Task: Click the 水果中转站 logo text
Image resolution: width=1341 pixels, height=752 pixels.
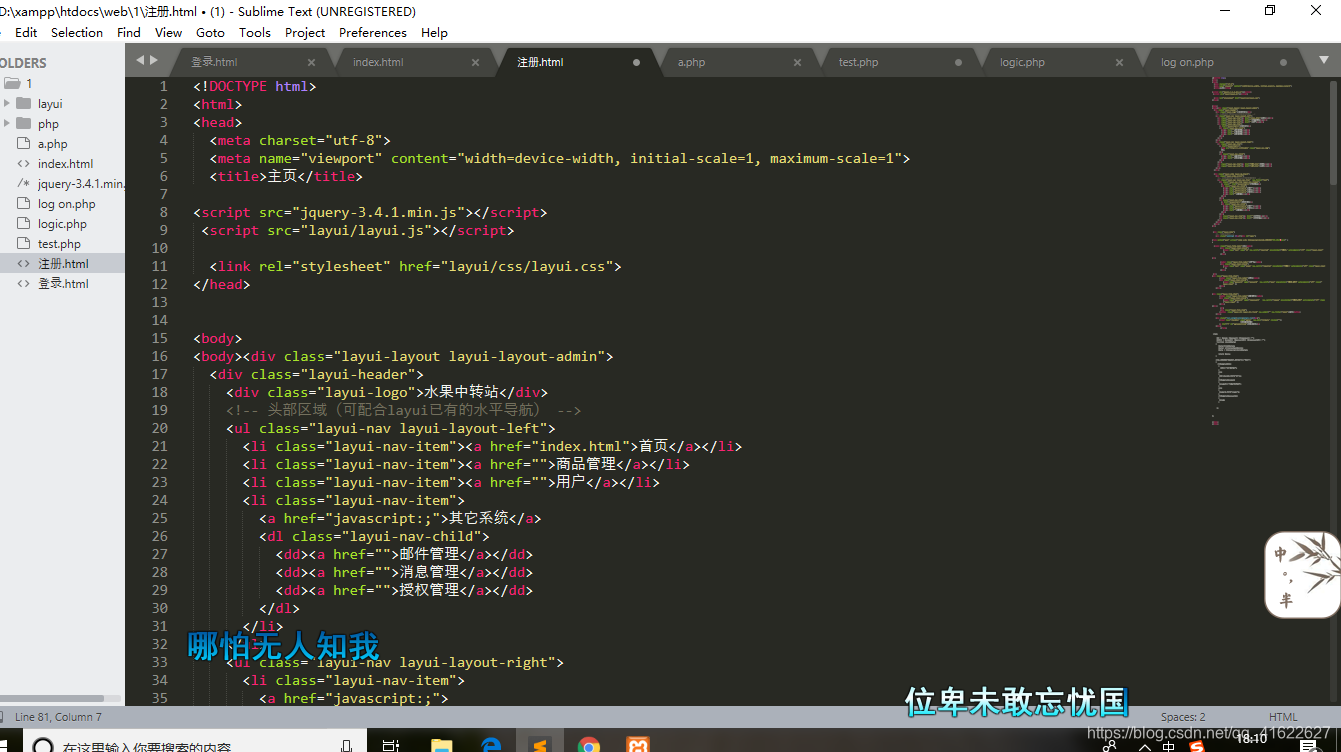Action: 462,392
